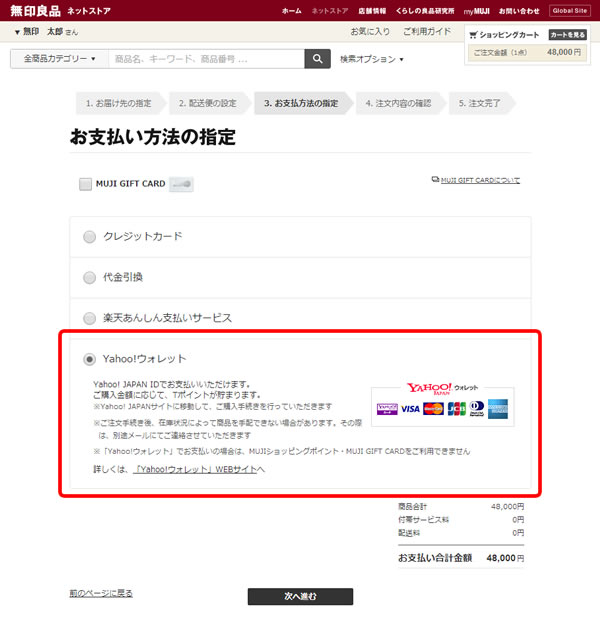Screen dimensions: 600x620
Task: Click the 前のページに戻る link
Action: pos(101,594)
